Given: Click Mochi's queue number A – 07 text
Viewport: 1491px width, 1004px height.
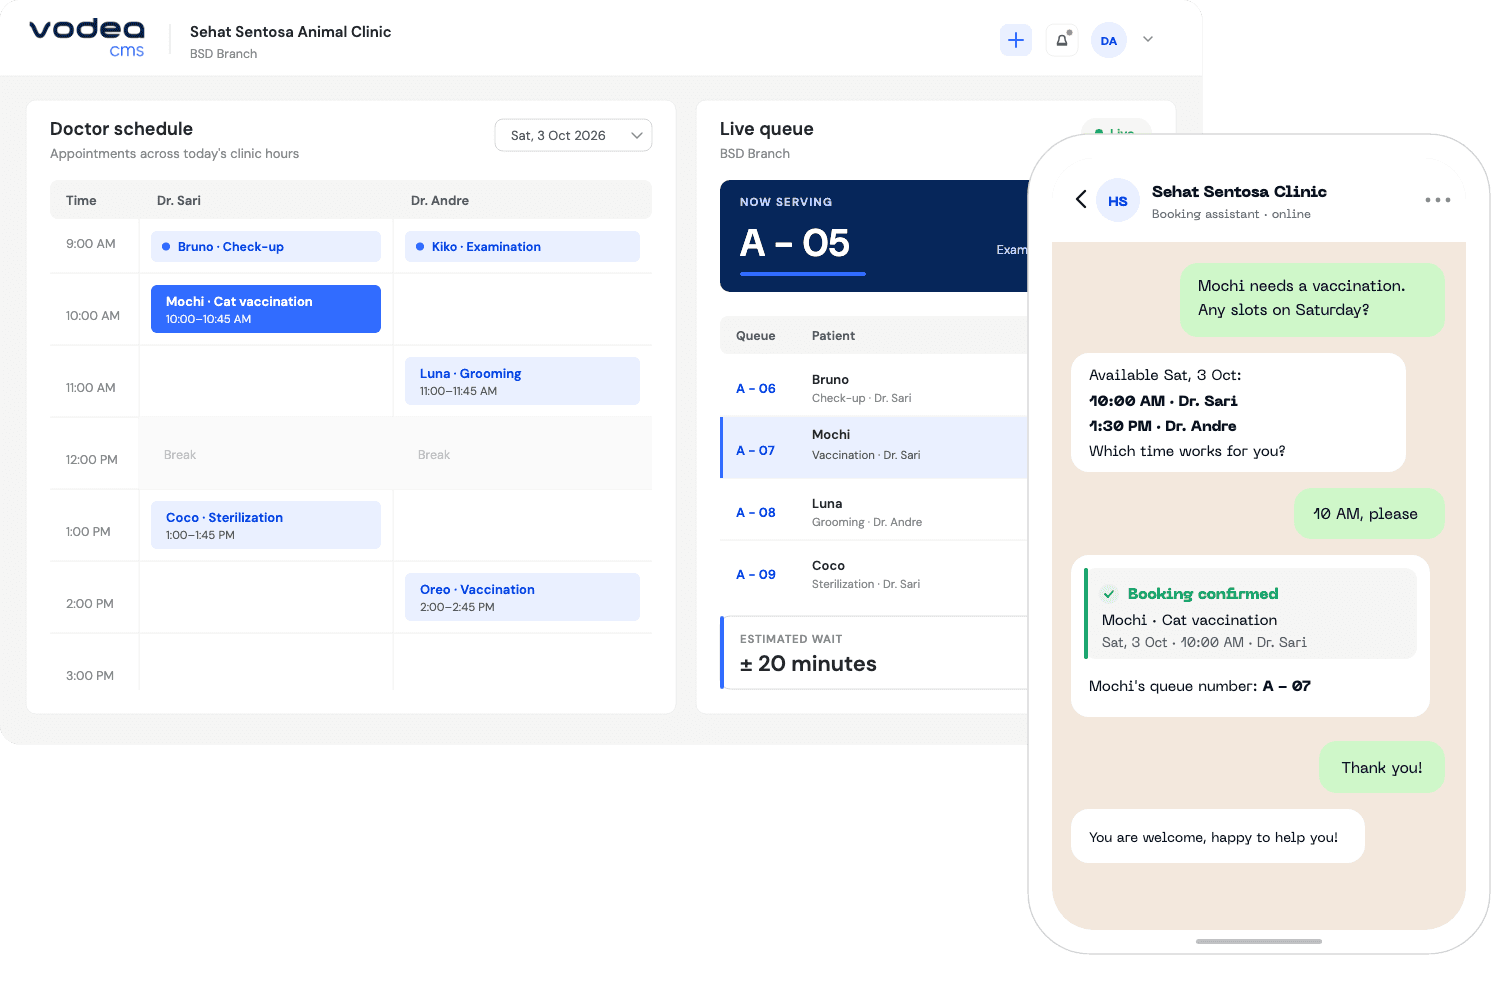Looking at the screenshot, I should 1200,686.
